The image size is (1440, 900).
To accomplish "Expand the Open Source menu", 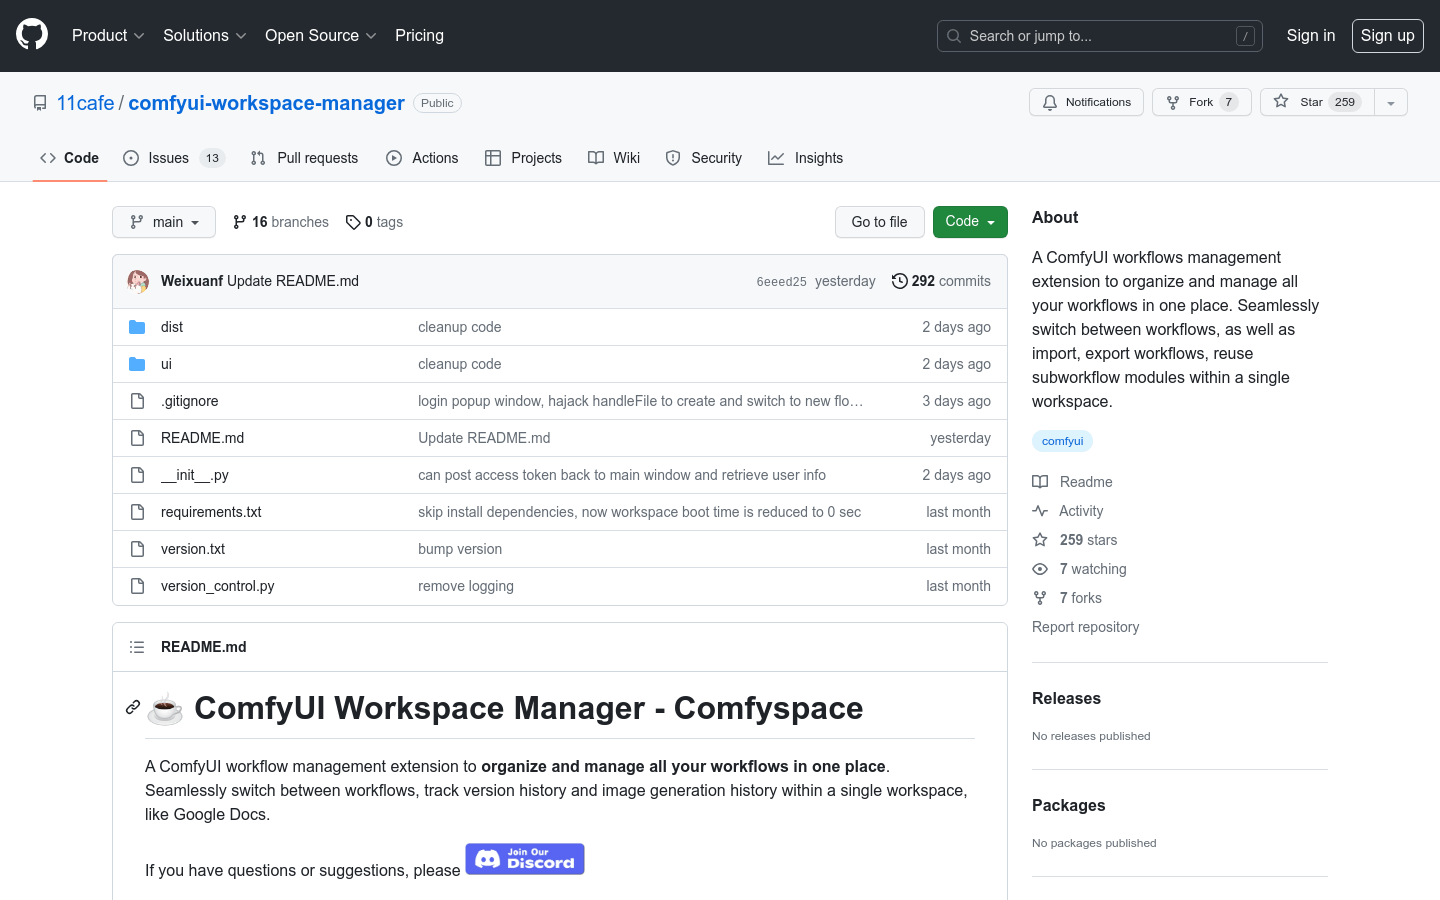I will click(x=320, y=35).
